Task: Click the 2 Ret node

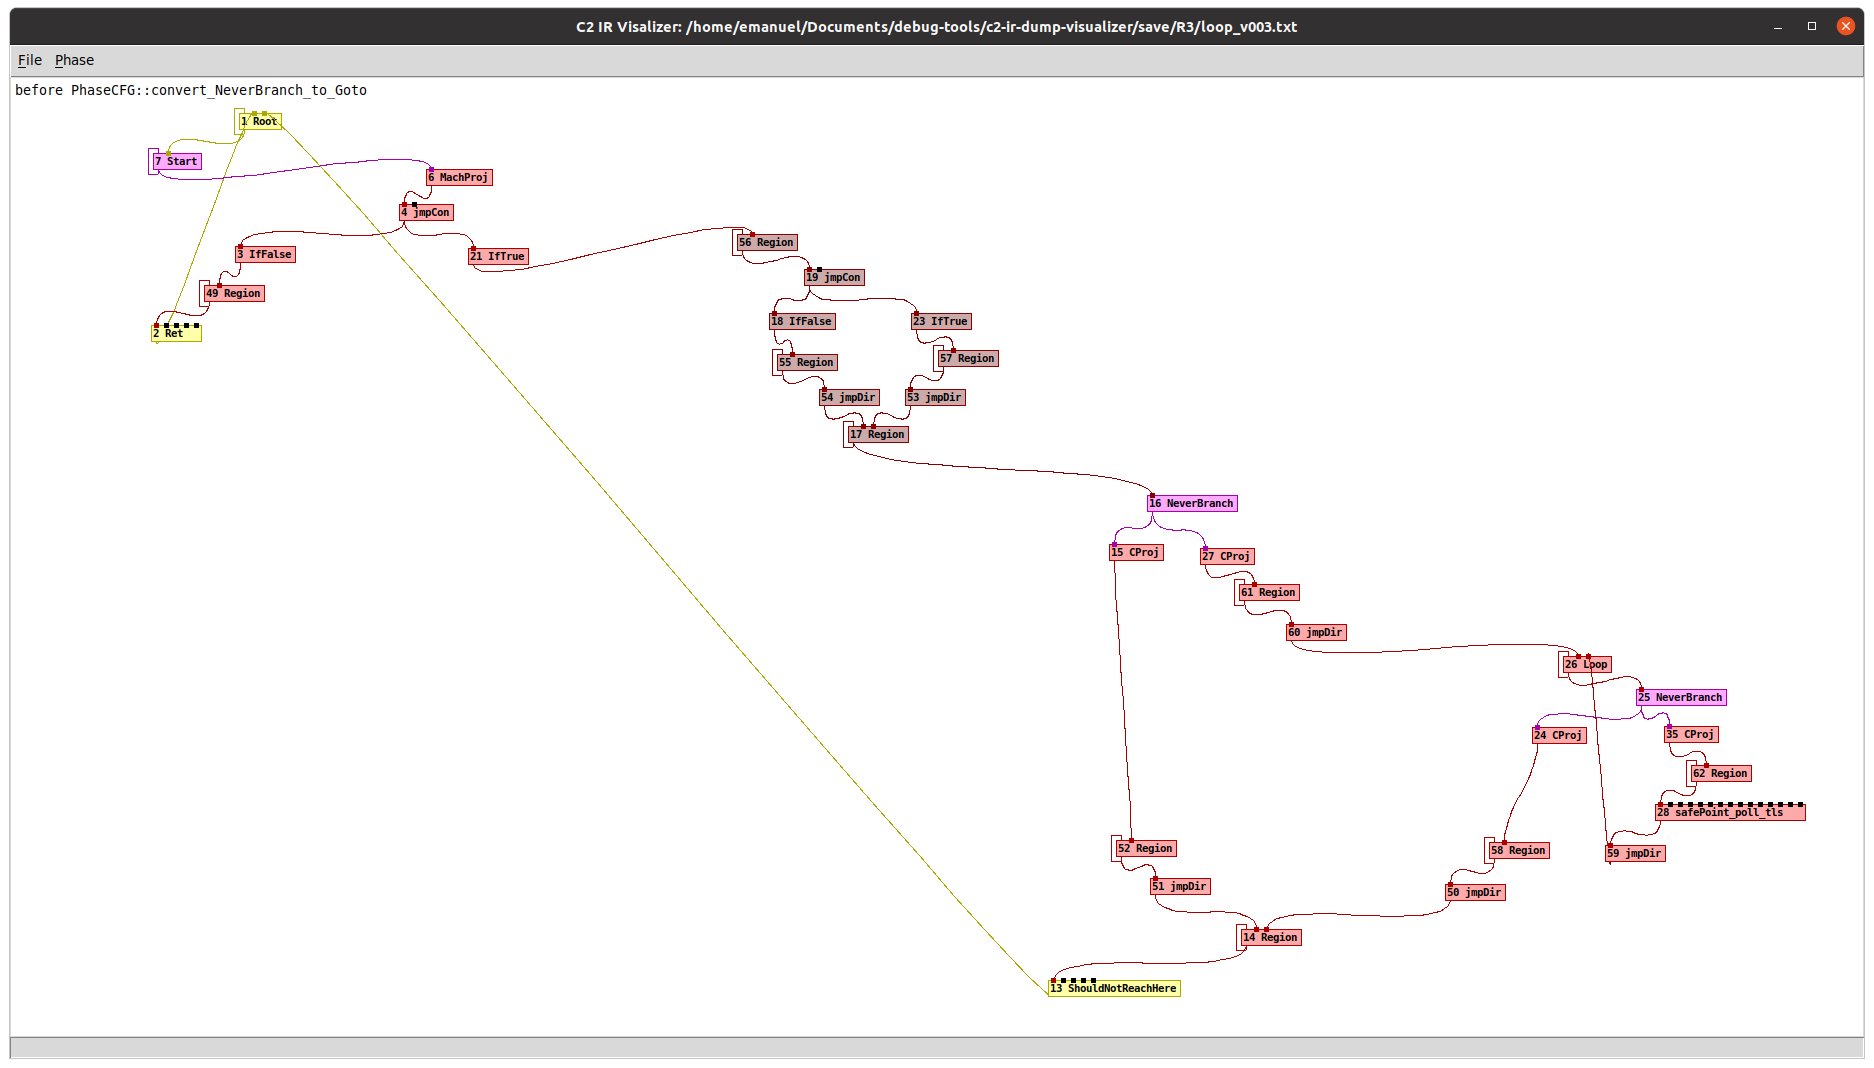Action: tap(176, 334)
